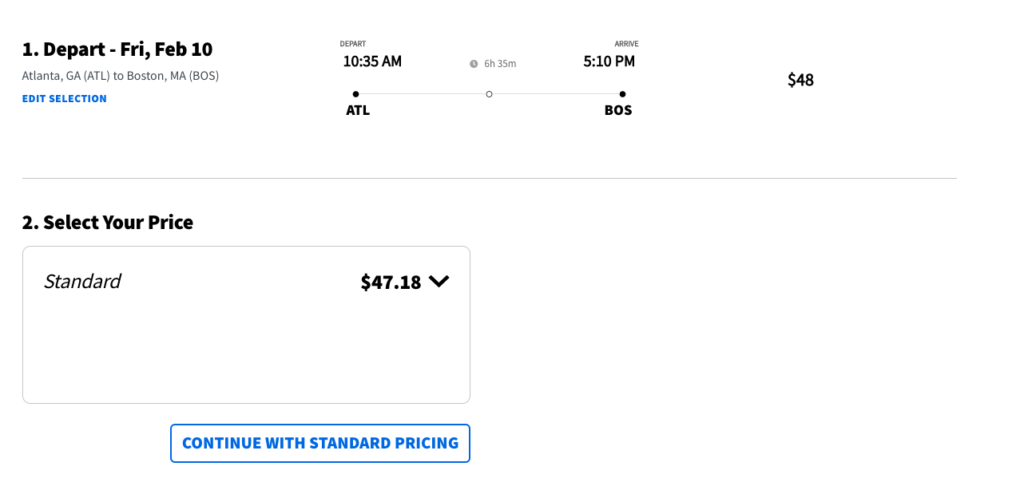Select the 6h 35m duration text
The width and height of the screenshot is (1024, 490).
point(500,64)
